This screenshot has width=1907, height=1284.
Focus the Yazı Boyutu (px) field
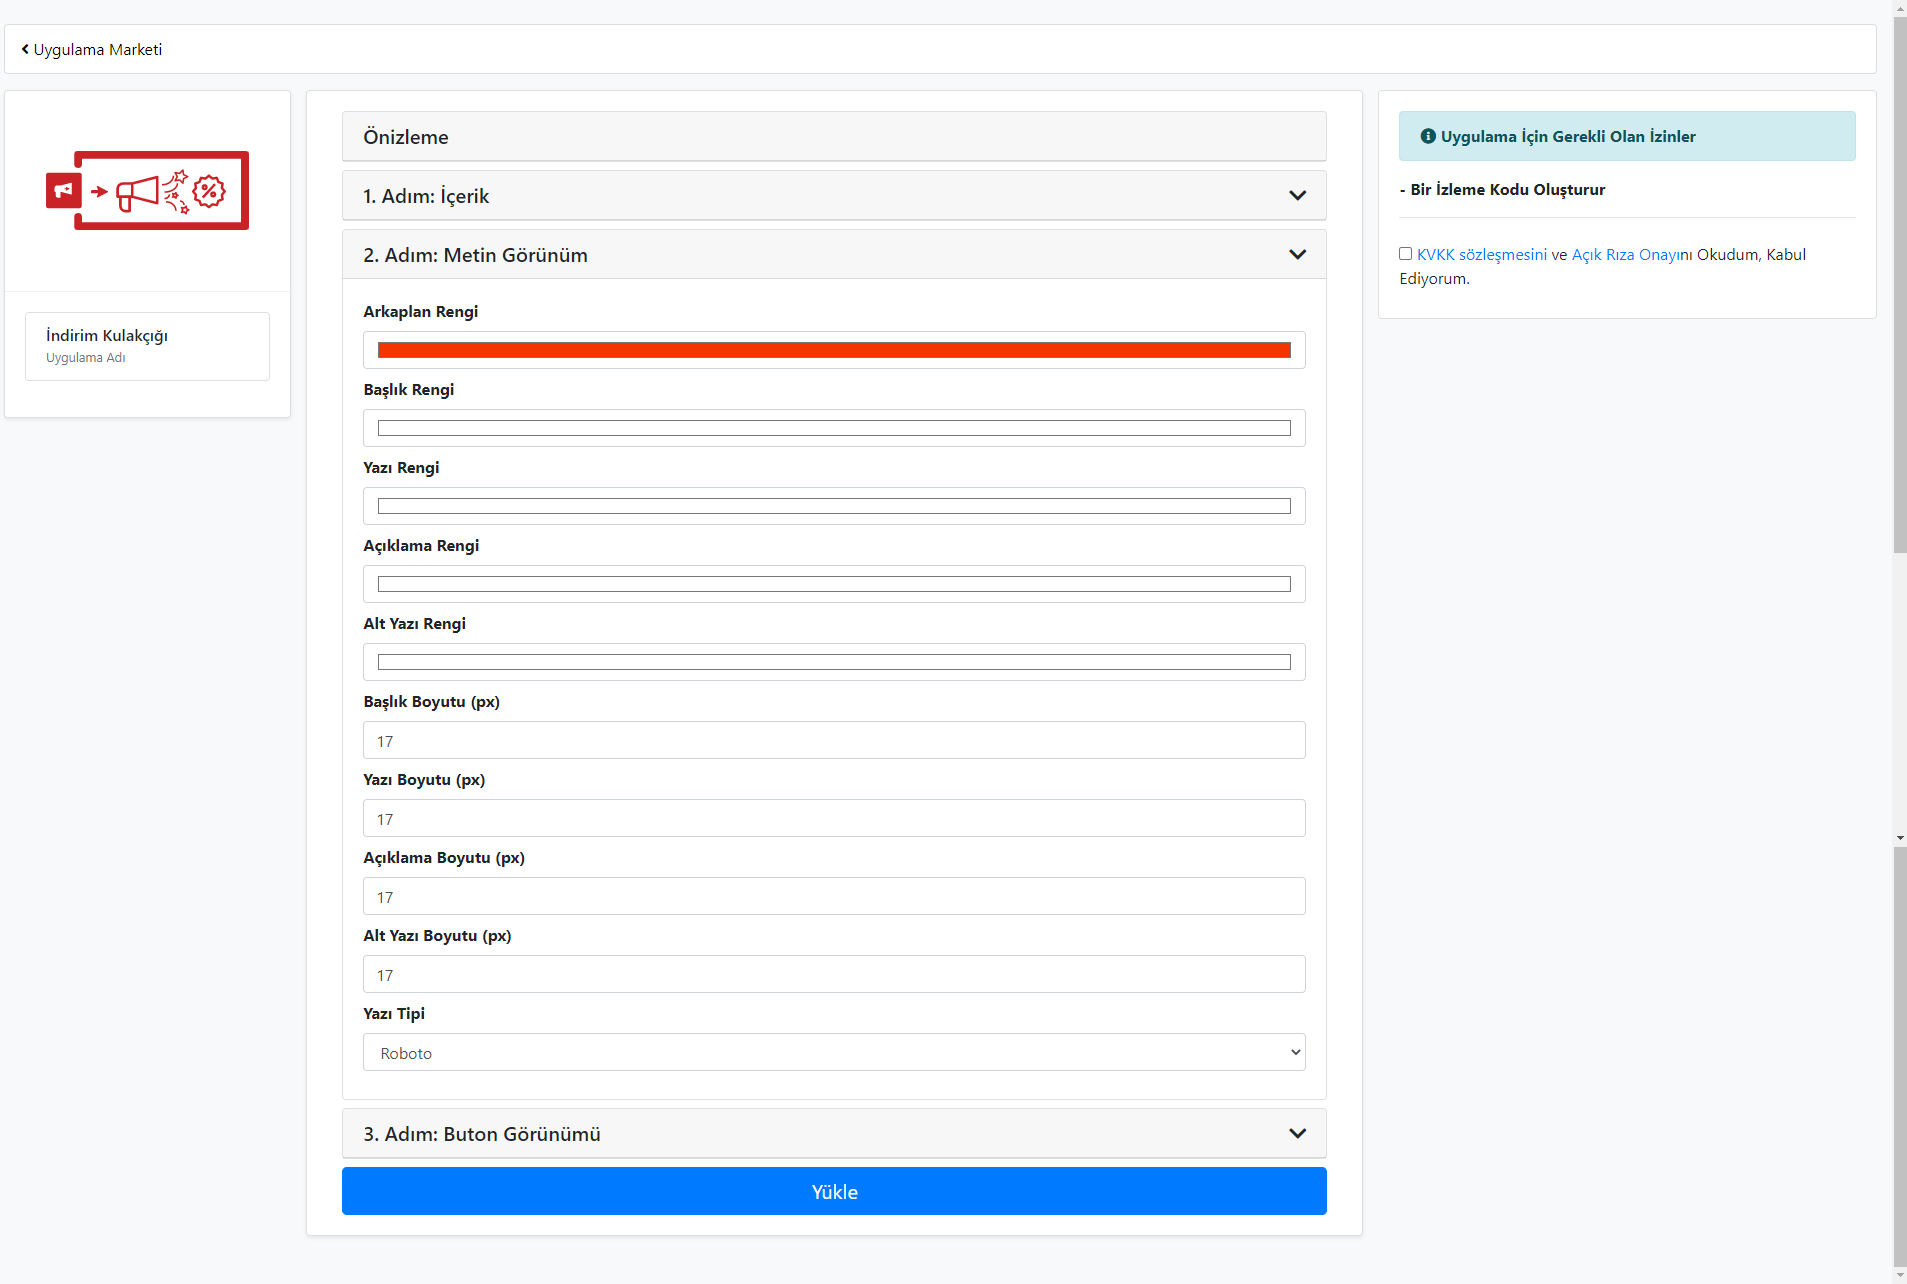(x=834, y=818)
